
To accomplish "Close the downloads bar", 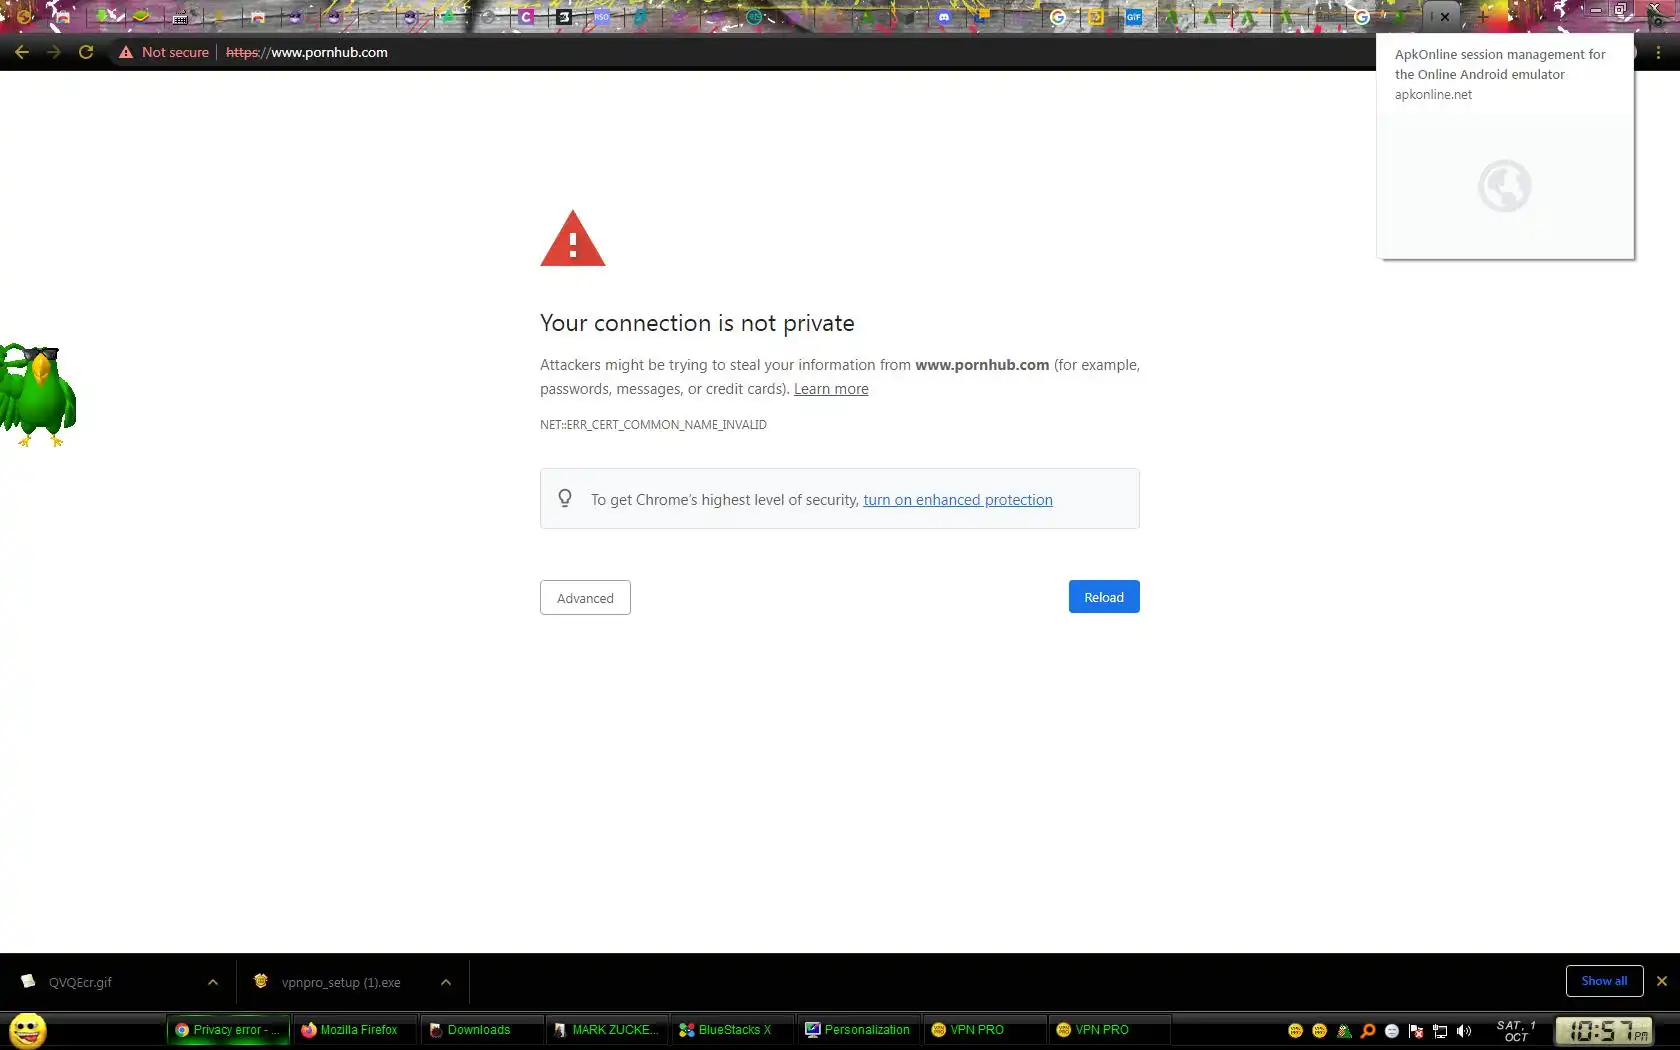I will pos(1662,981).
